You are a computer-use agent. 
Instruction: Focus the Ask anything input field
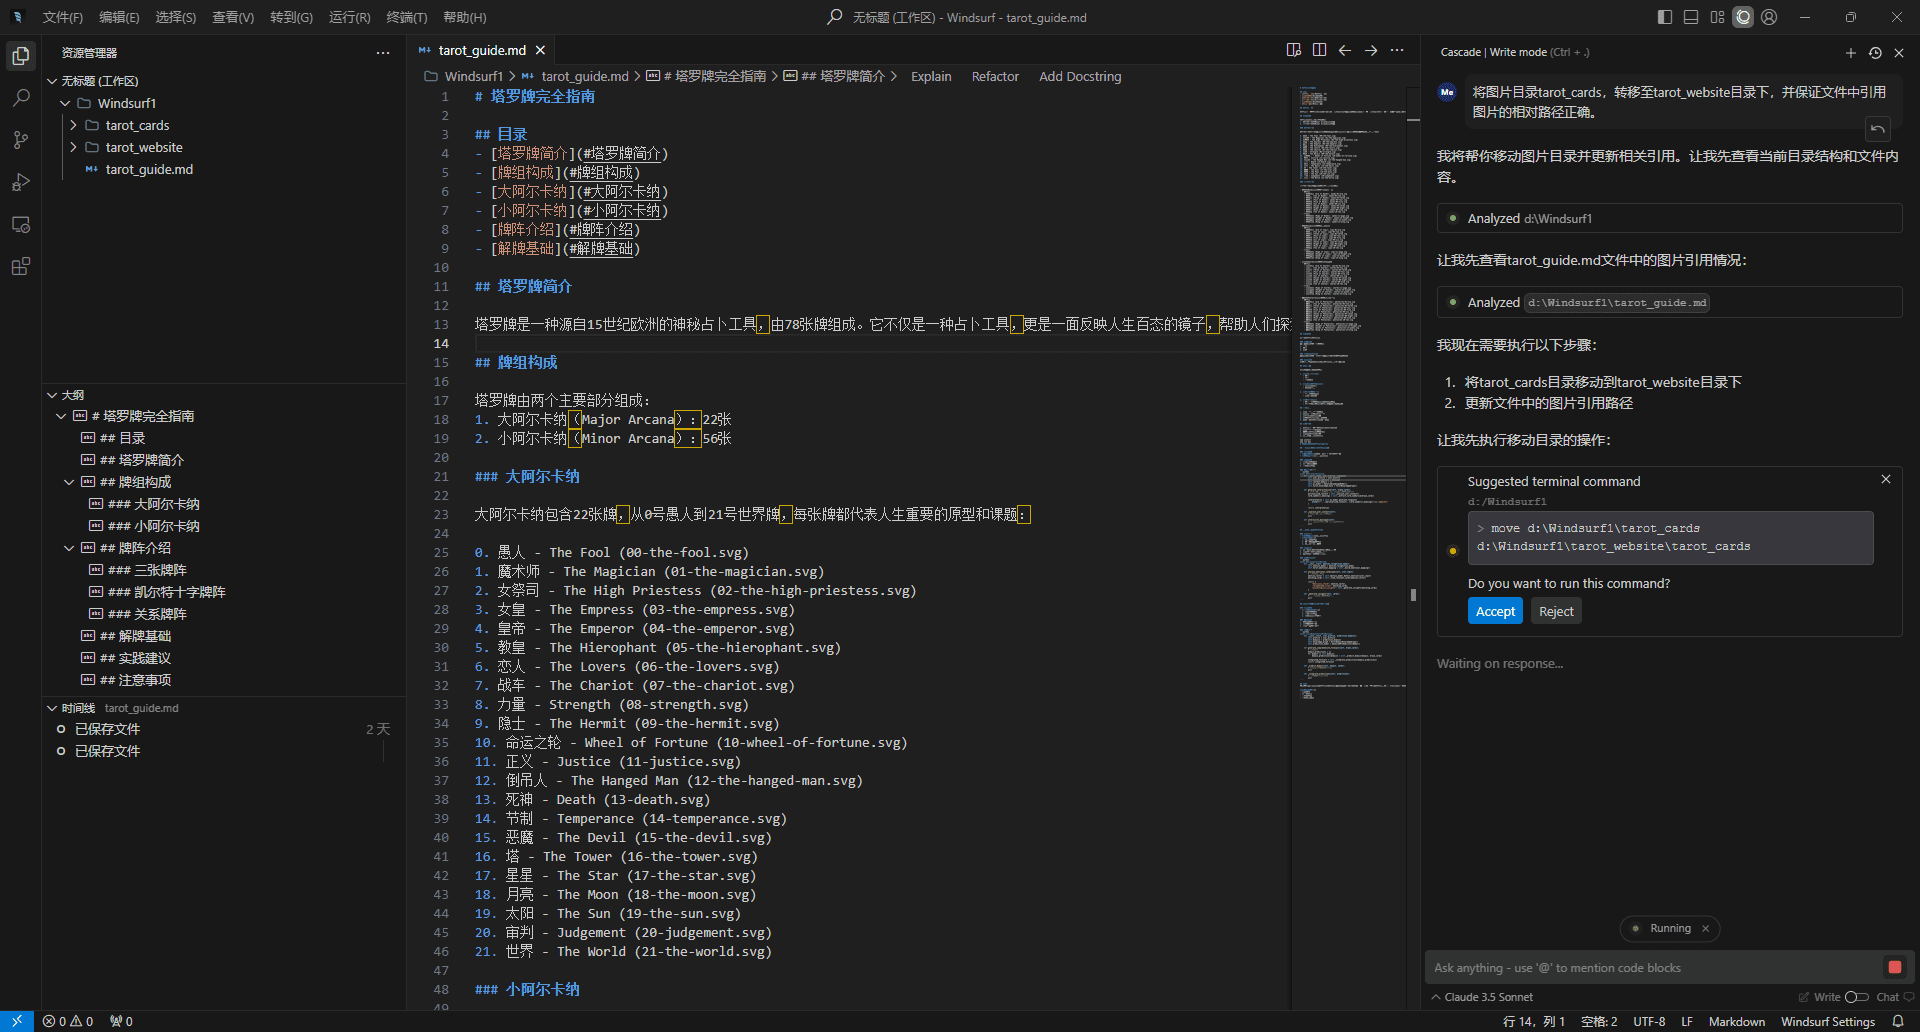point(1654,967)
